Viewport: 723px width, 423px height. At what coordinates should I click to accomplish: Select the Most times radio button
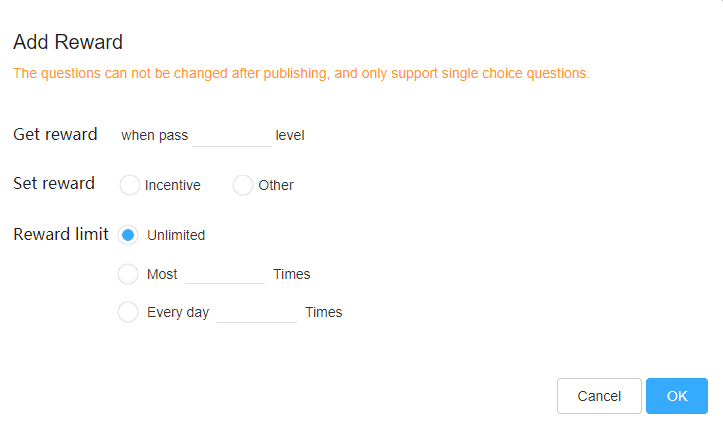coord(128,274)
